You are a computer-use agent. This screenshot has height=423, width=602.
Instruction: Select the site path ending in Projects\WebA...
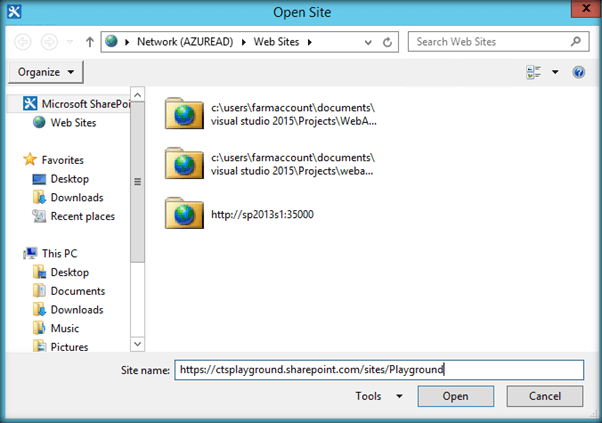(x=294, y=114)
